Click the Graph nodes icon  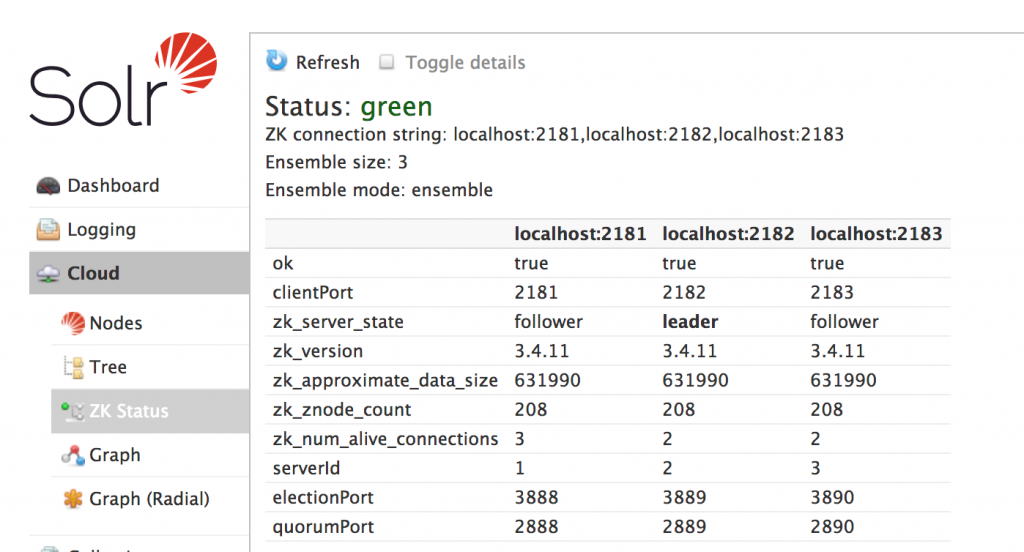pyautogui.click(x=72, y=455)
